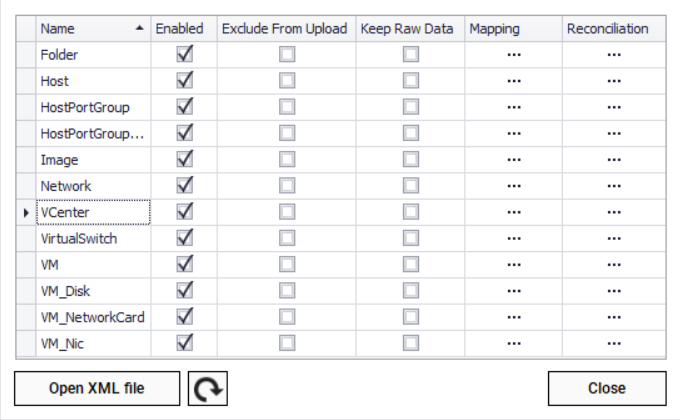
Task: Open Mapping ellipsis for VM_Disk row
Action: (514, 290)
